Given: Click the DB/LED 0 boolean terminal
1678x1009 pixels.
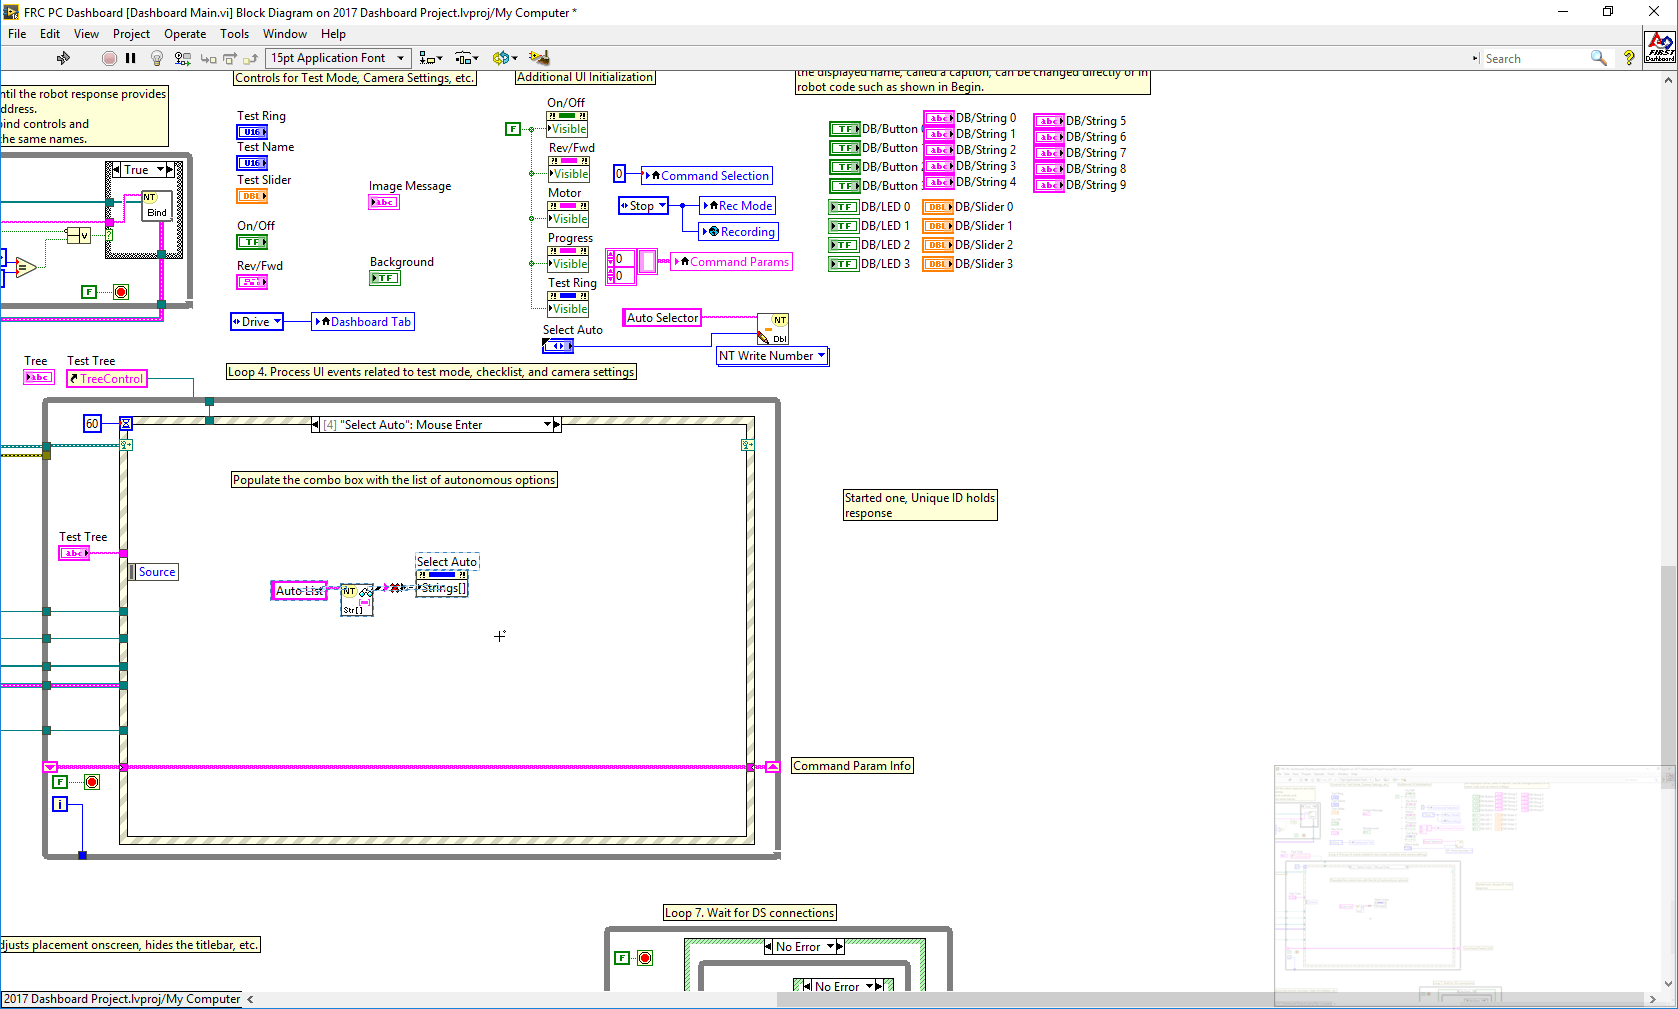Looking at the screenshot, I should pos(844,207).
